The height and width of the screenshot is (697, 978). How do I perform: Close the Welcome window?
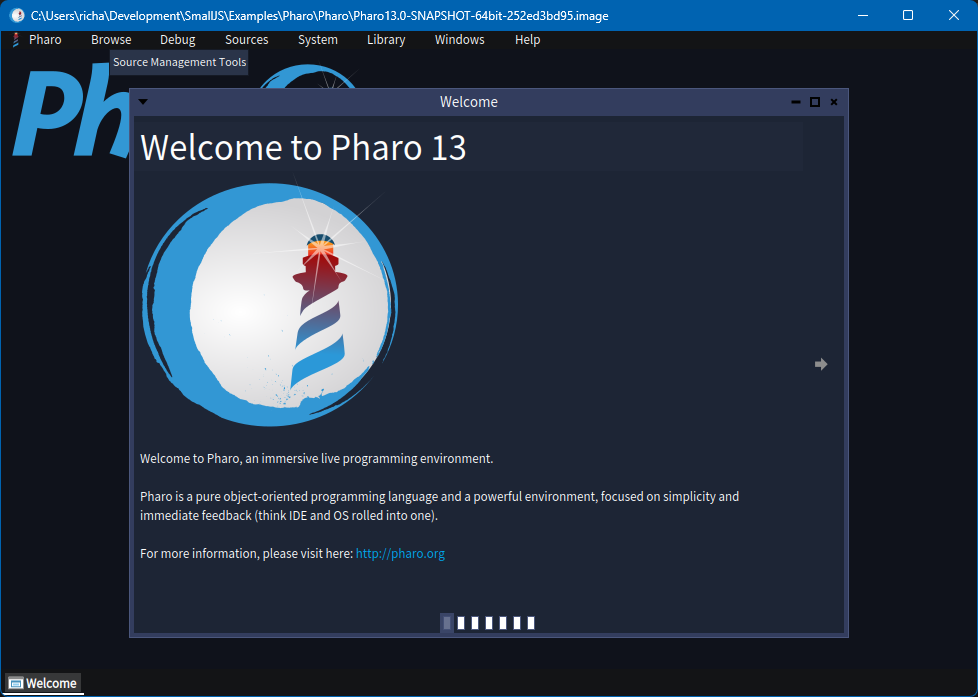(834, 102)
